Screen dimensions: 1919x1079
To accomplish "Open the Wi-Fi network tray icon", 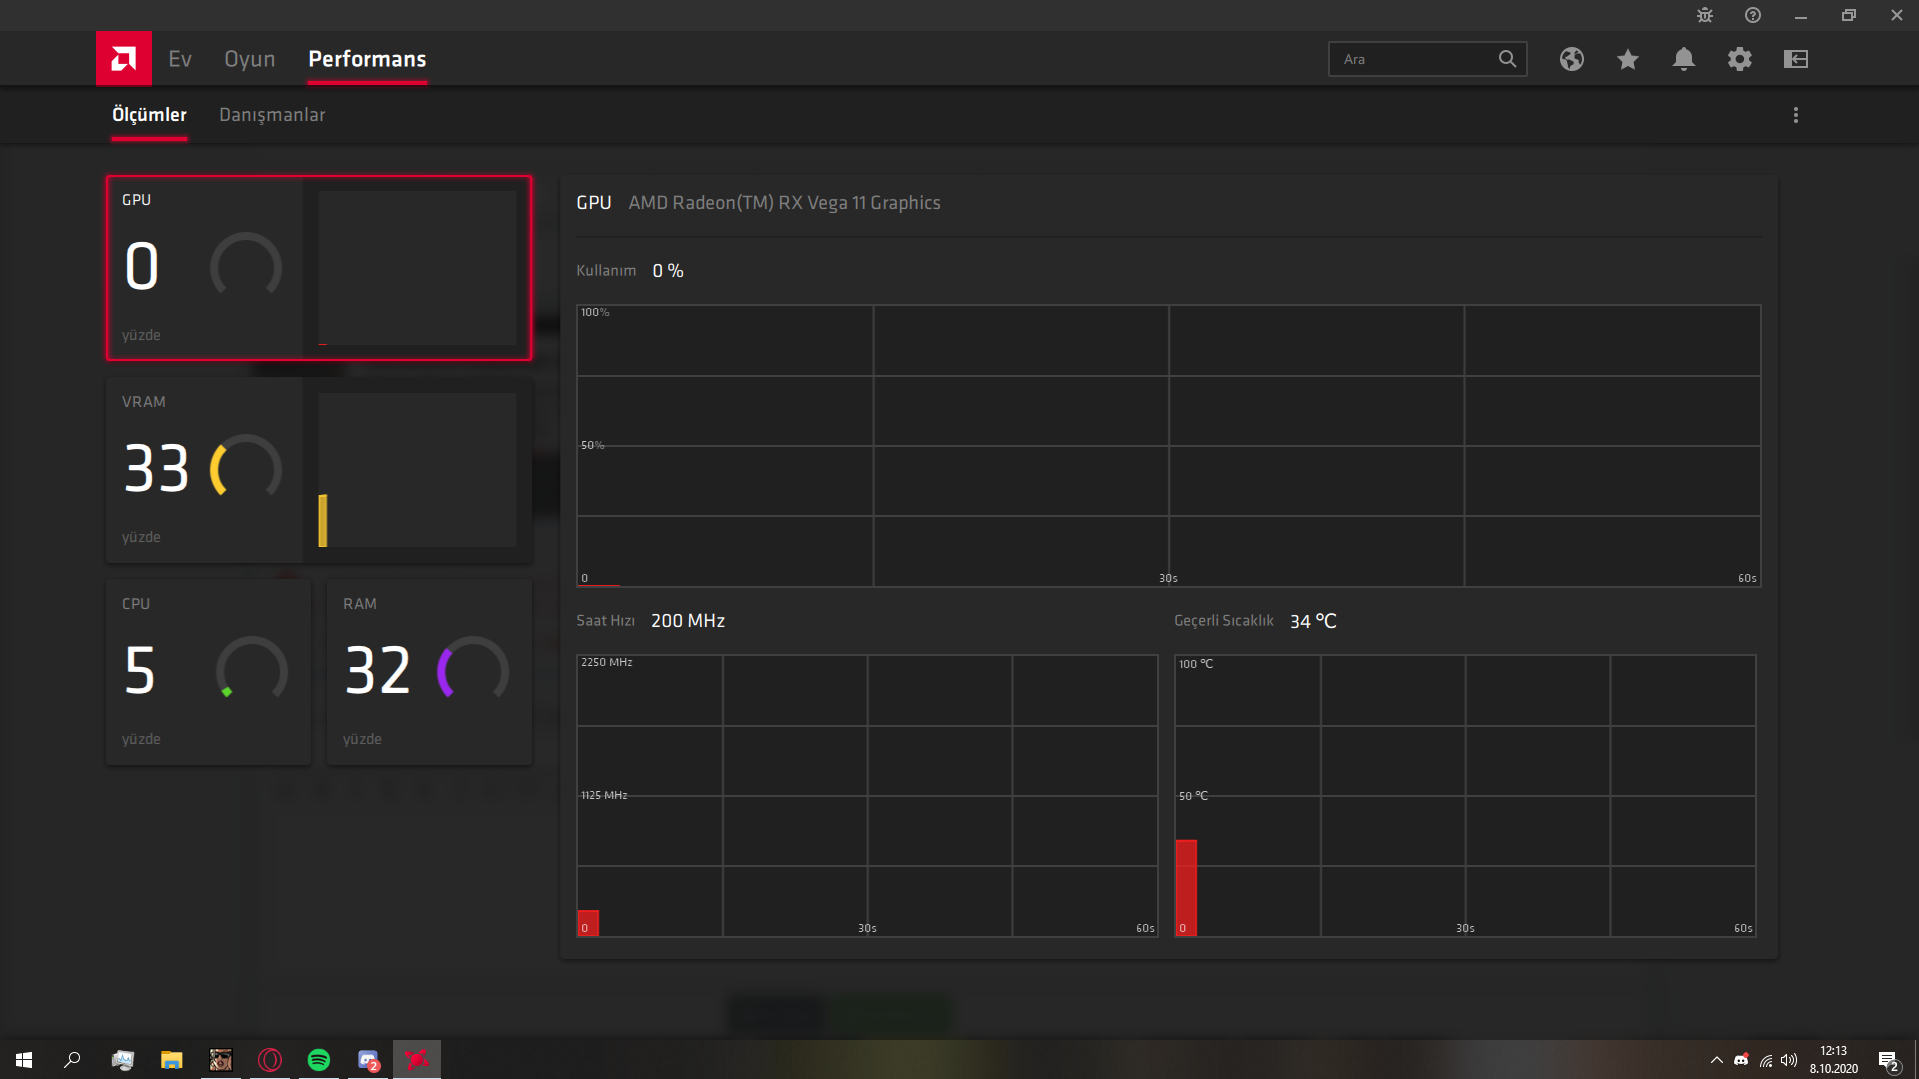I will click(x=1765, y=1060).
